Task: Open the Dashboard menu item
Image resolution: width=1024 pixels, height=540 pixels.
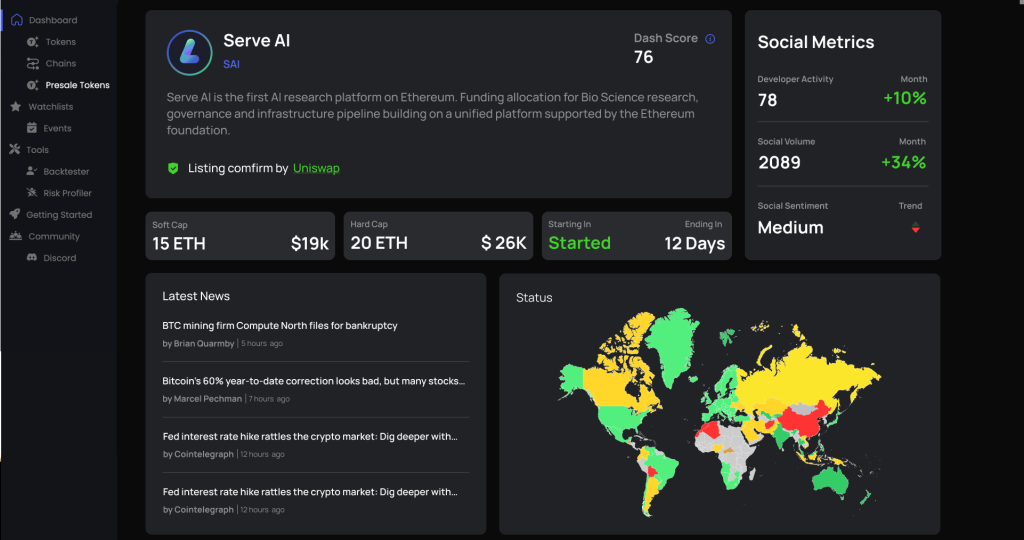Action: 53,20
